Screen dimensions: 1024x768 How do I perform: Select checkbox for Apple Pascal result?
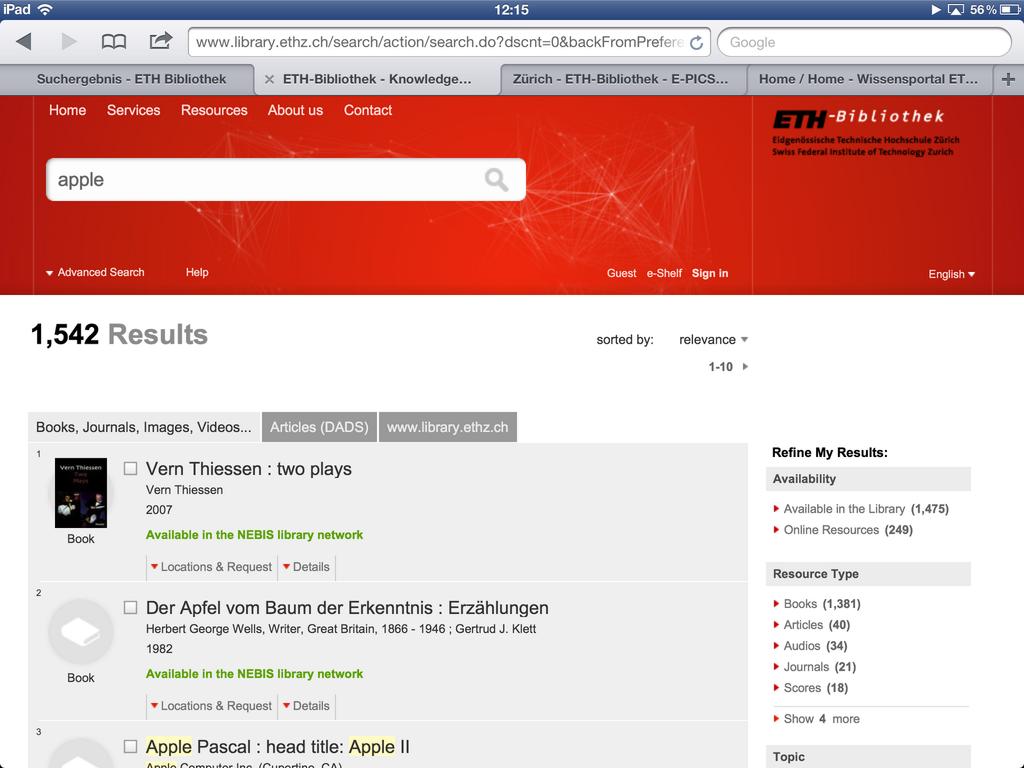pyautogui.click(x=131, y=746)
